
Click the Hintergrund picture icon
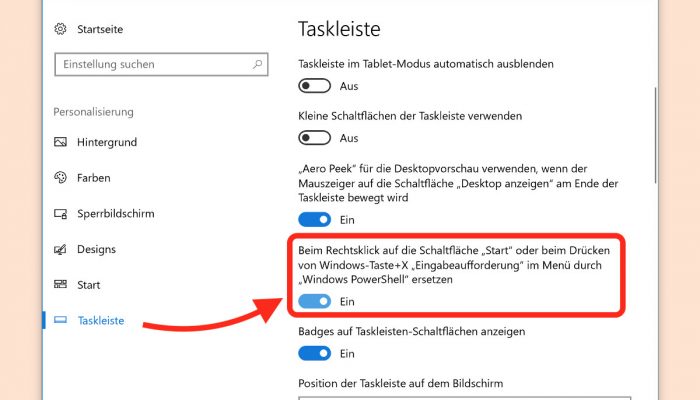click(60, 142)
